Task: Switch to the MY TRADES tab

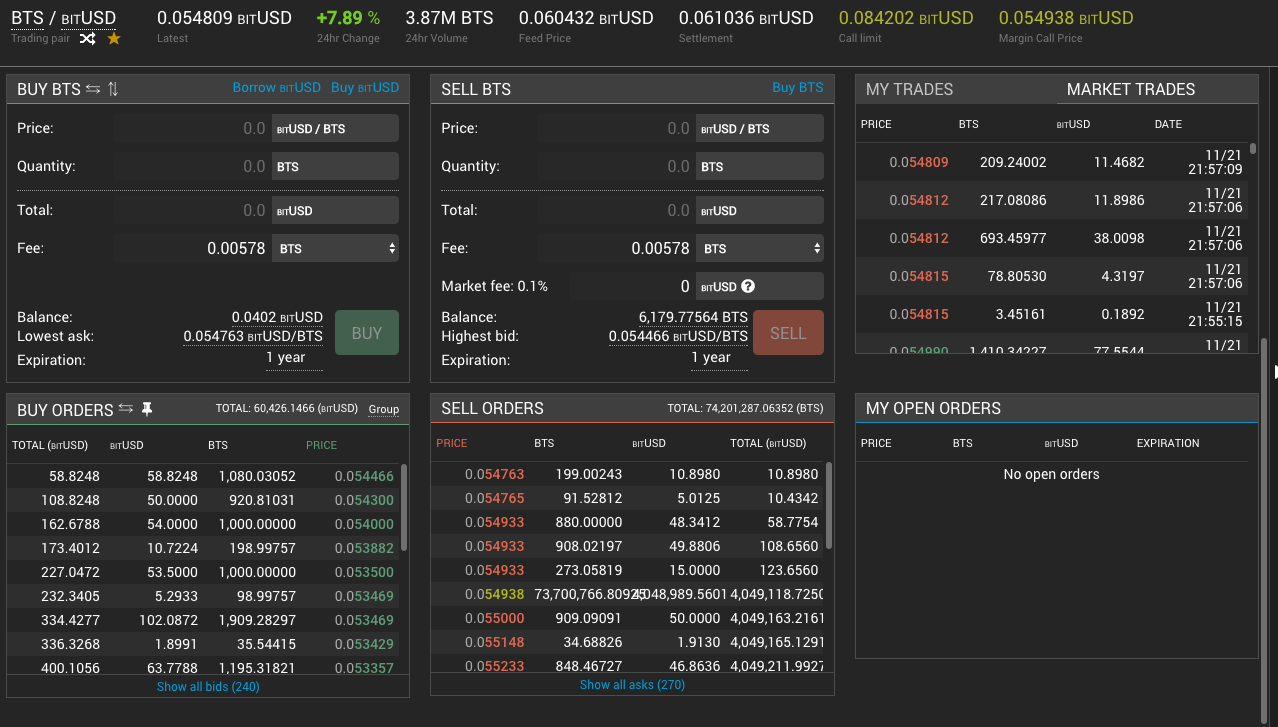Action: click(910, 89)
